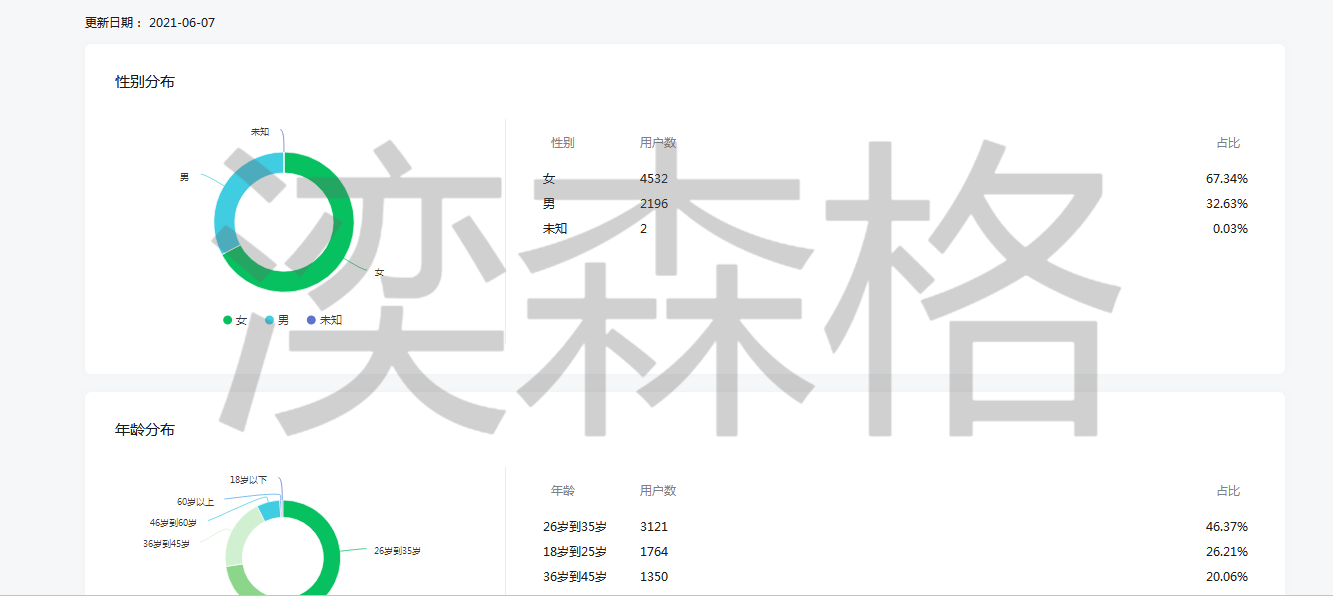
Task: Click the 60岁以上 label on the age chart
Action: coord(195,502)
